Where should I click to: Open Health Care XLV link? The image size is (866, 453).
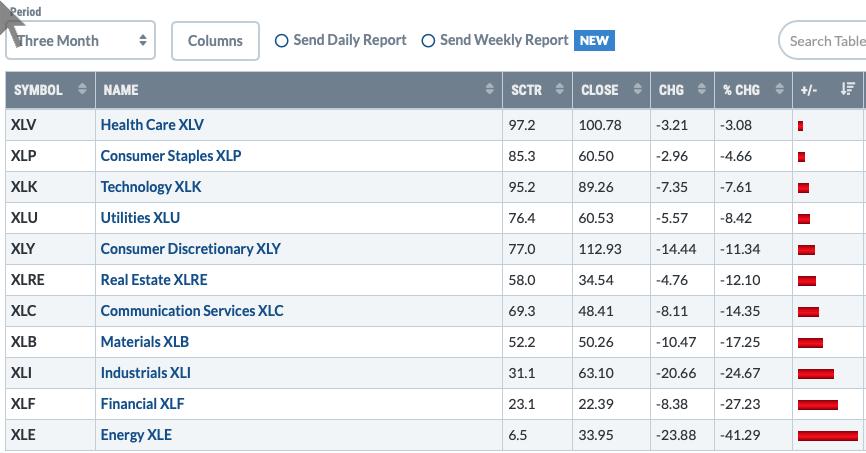tap(152, 125)
